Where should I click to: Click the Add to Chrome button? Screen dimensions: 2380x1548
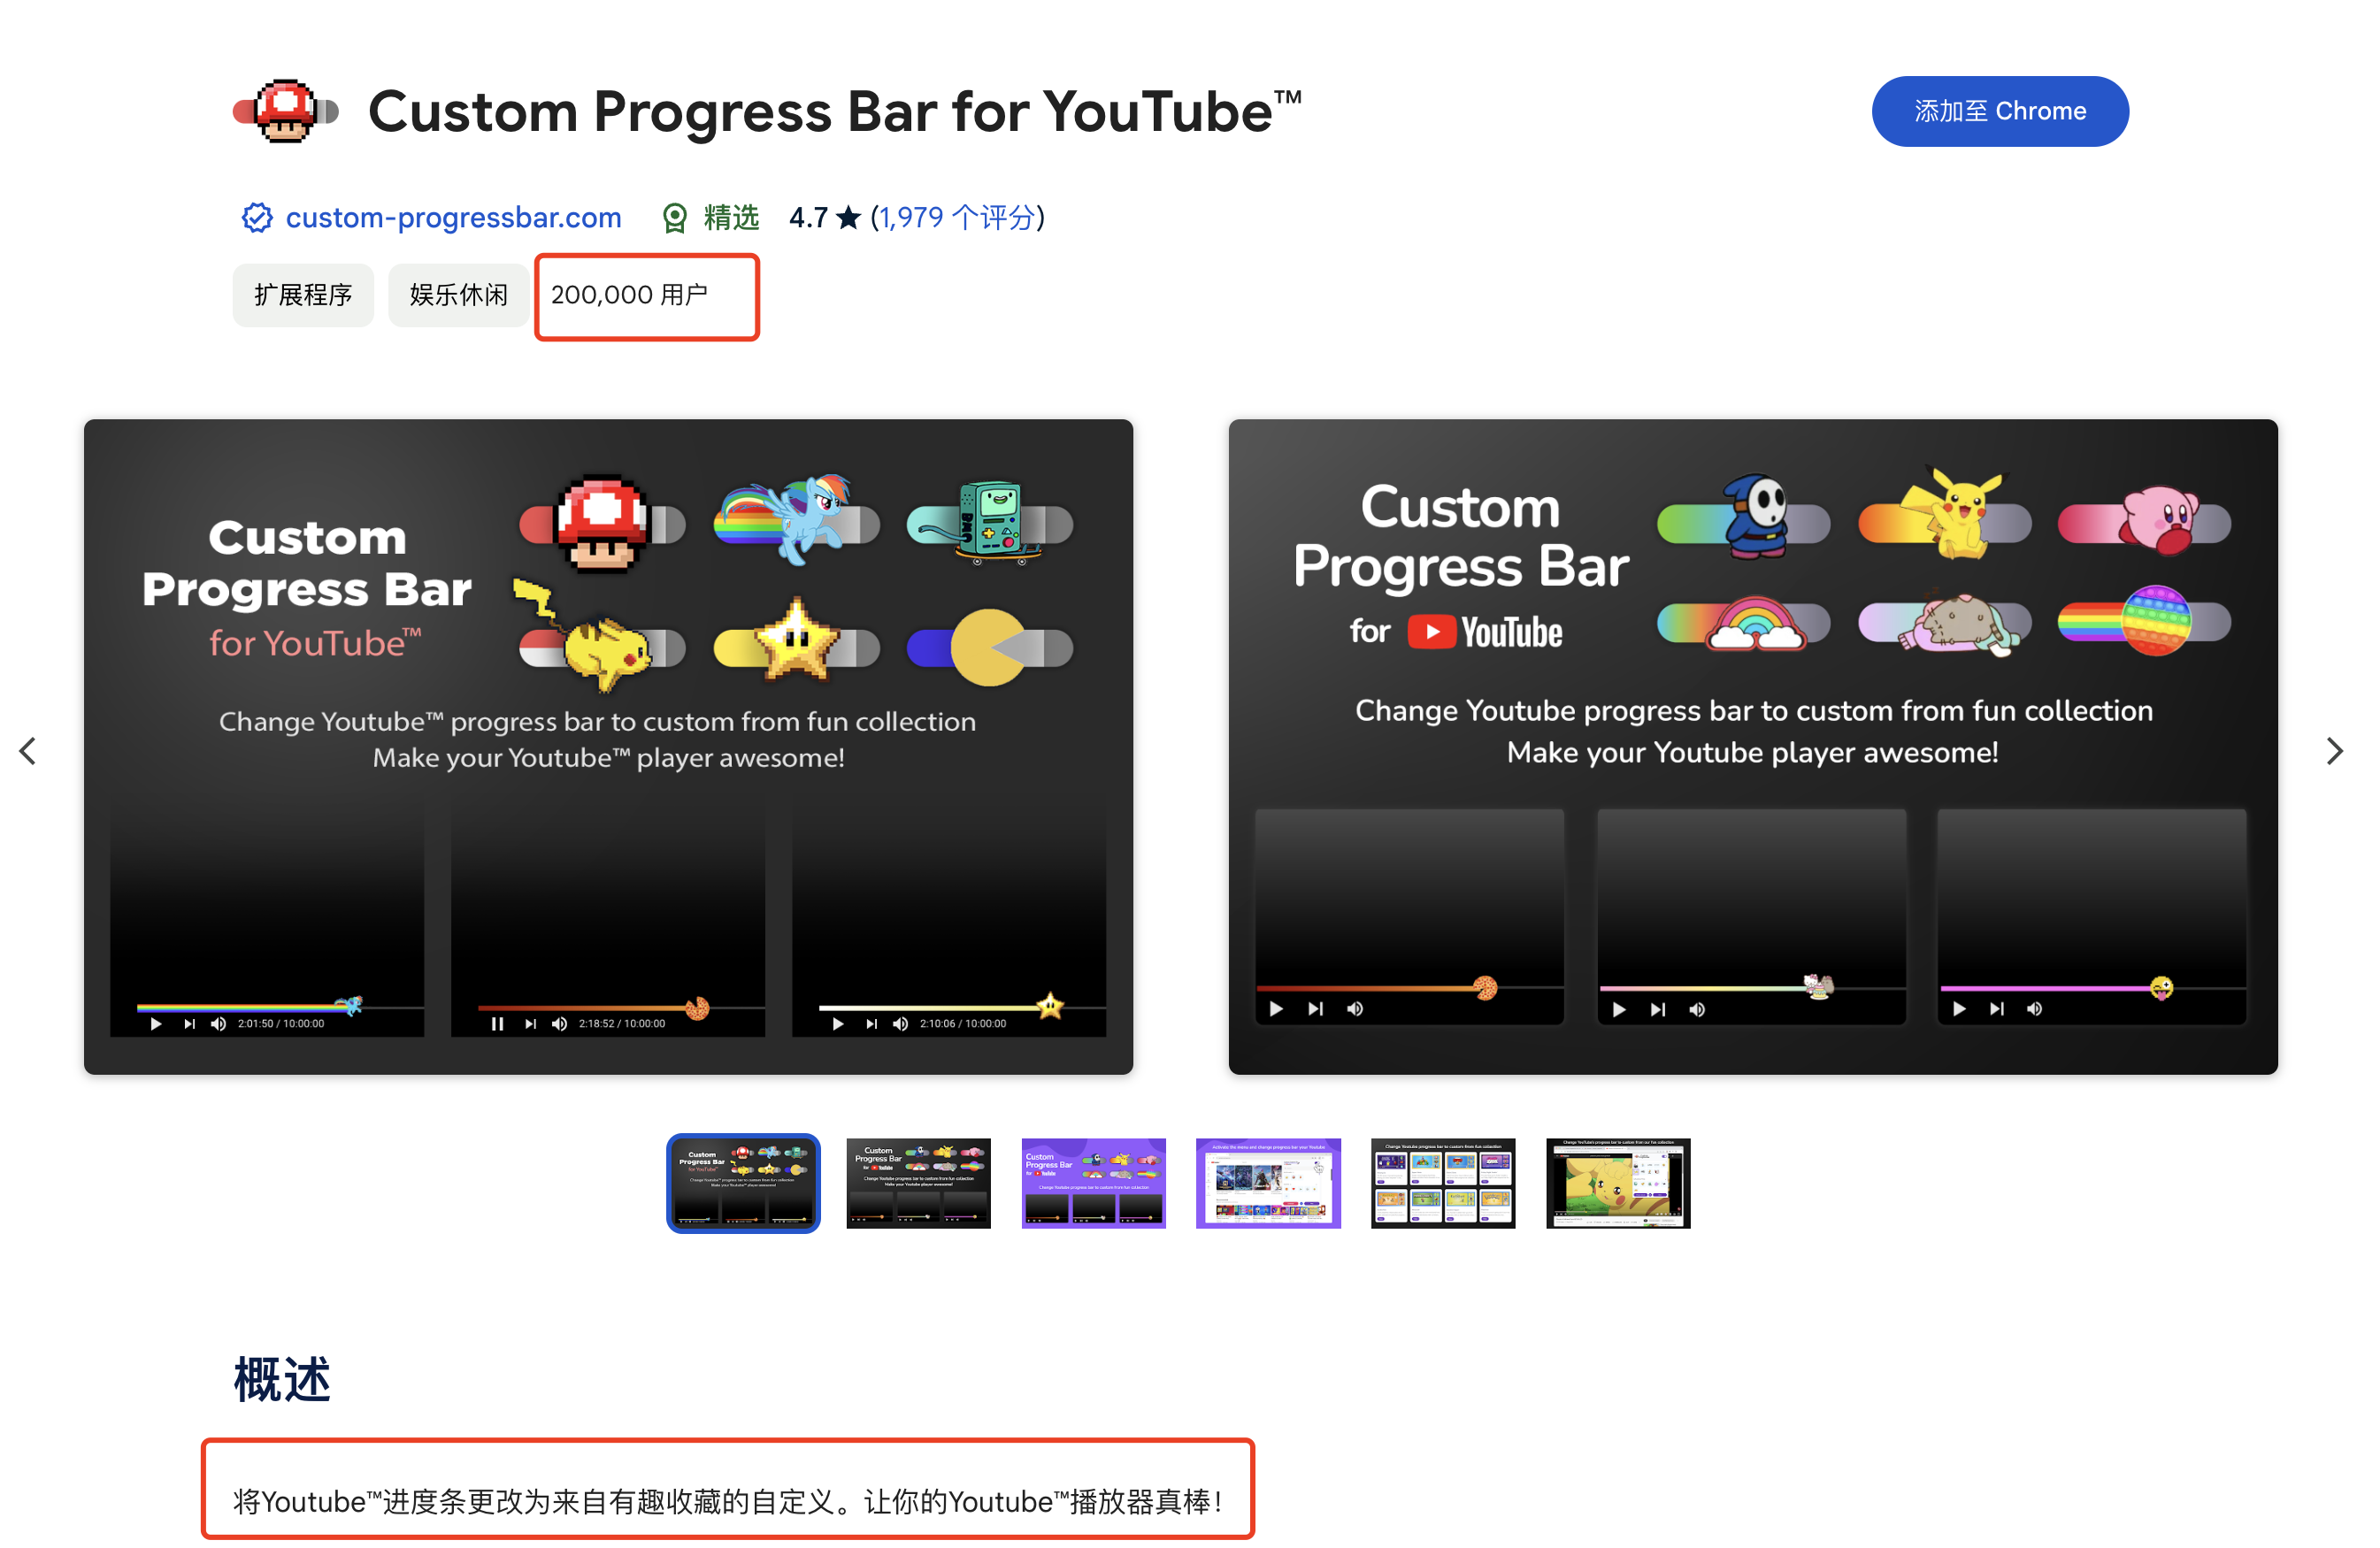[1999, 111]
